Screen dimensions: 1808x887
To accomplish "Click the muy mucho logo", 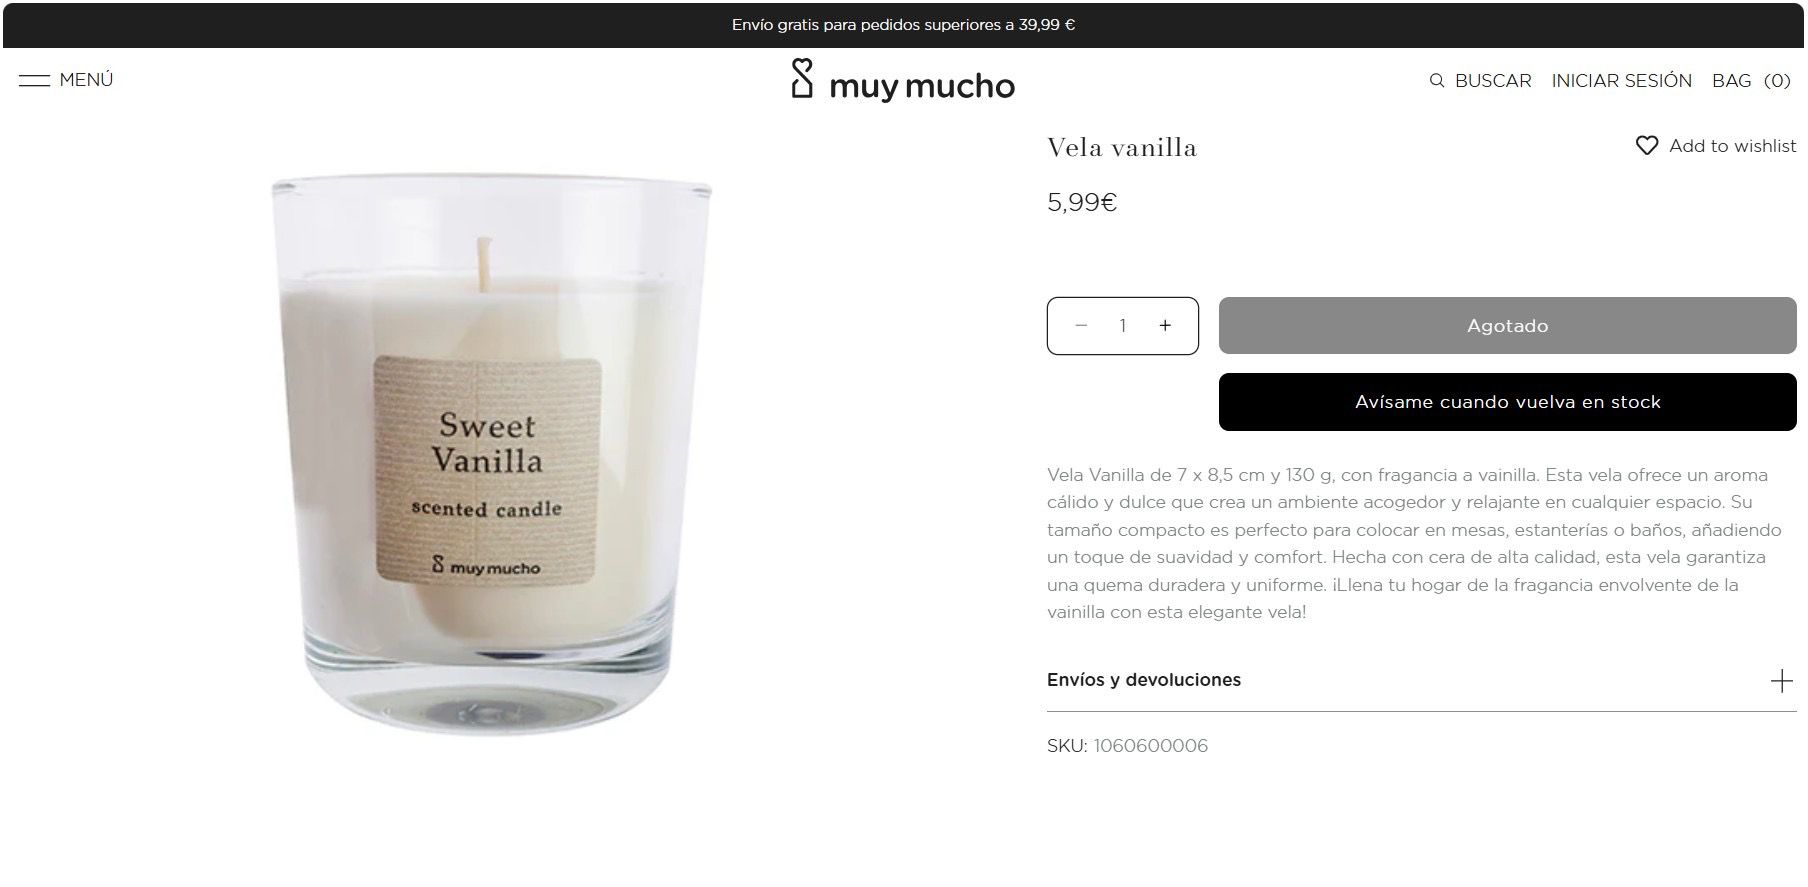I will [x=903, y=81].
